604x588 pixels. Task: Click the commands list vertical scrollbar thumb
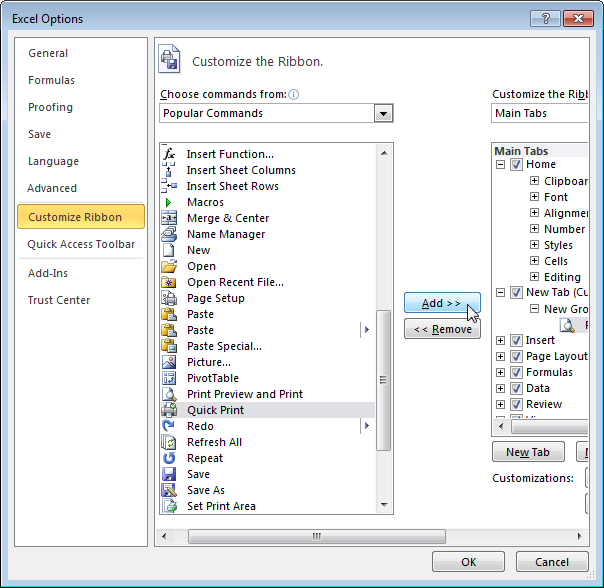[x=383, y=380]
